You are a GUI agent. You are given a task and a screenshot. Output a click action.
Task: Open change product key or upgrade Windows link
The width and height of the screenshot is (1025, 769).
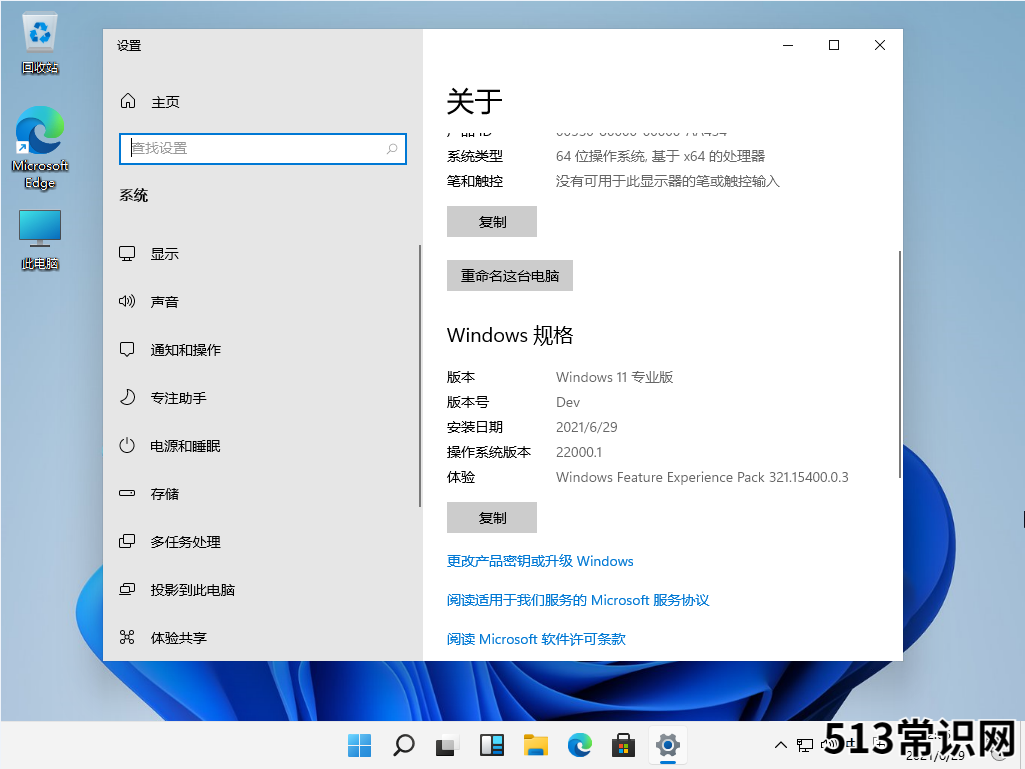[x=540, y=561]
